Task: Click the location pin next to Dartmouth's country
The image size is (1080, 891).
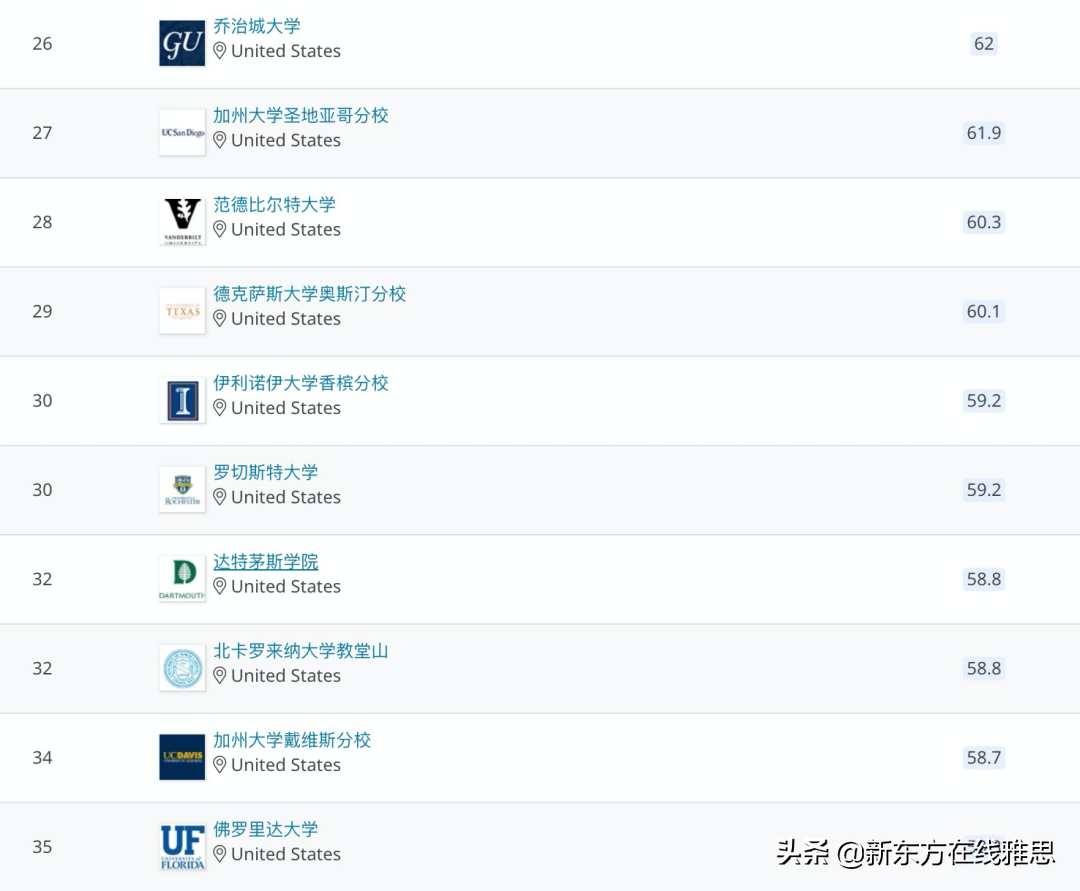Action: pos(219,587)
